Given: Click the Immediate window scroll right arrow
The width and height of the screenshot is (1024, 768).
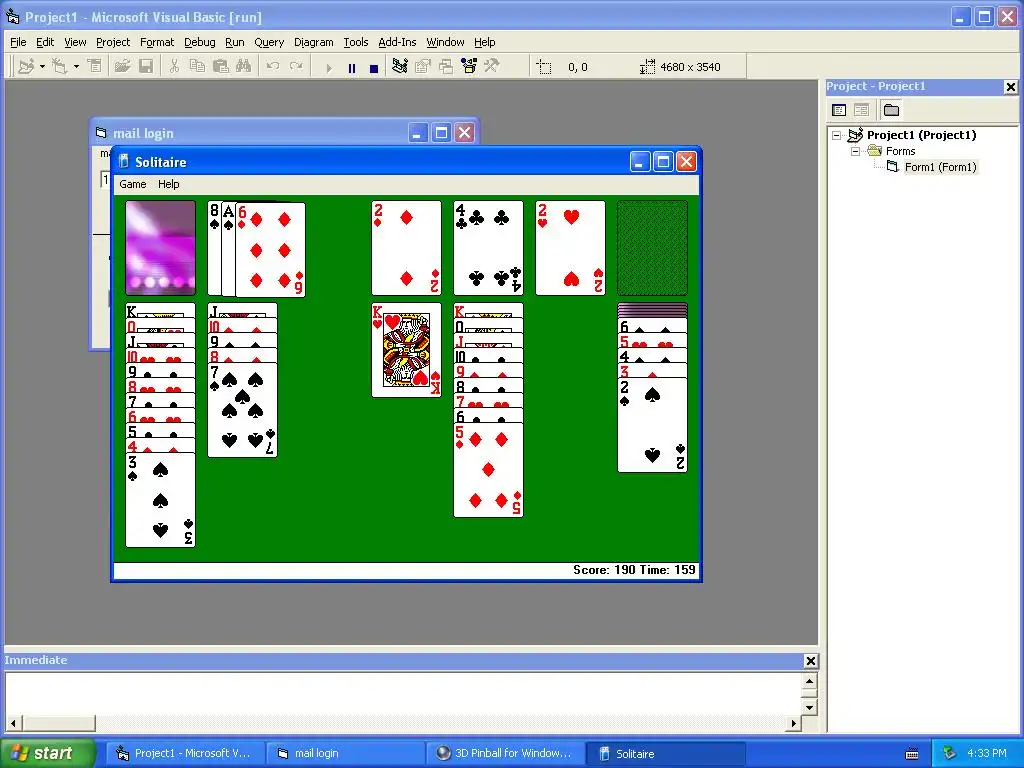Looking at the screenshot, I should point(793,723).
